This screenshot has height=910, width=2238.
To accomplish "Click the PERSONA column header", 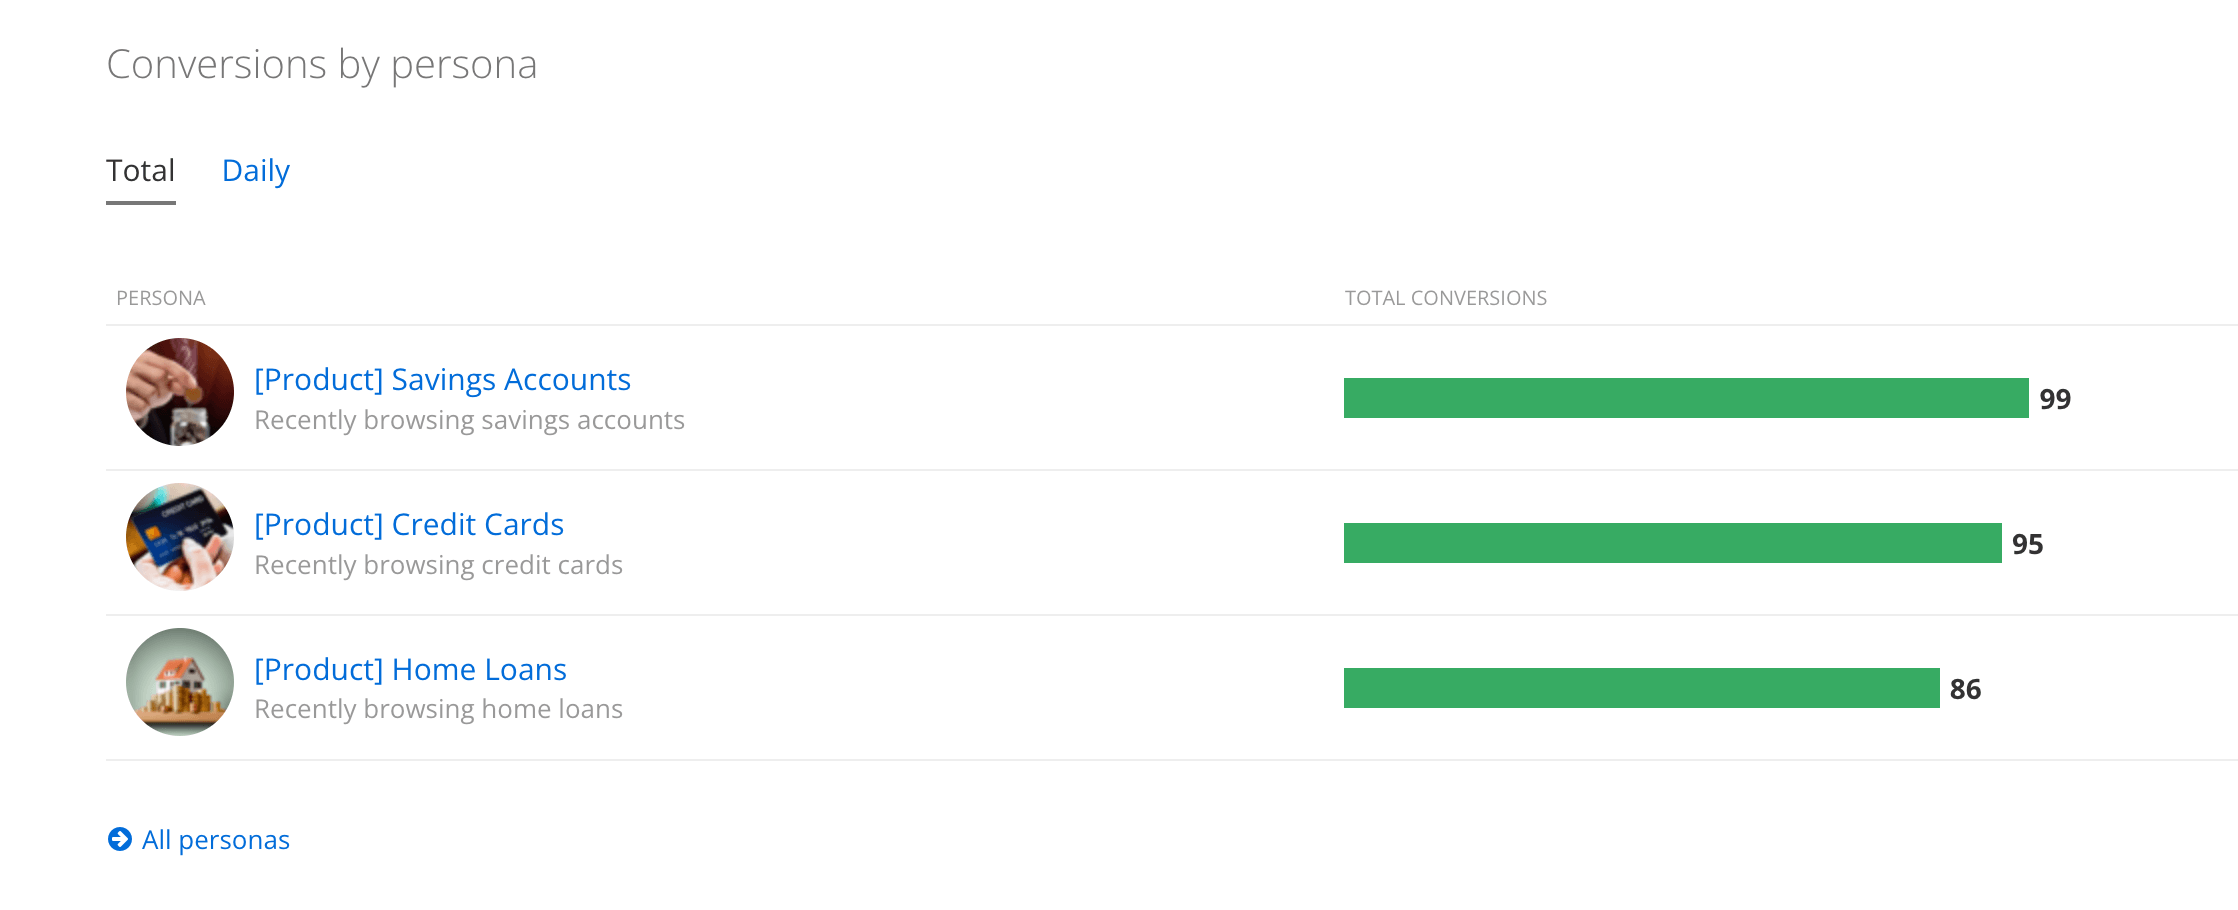I will 161,298.
